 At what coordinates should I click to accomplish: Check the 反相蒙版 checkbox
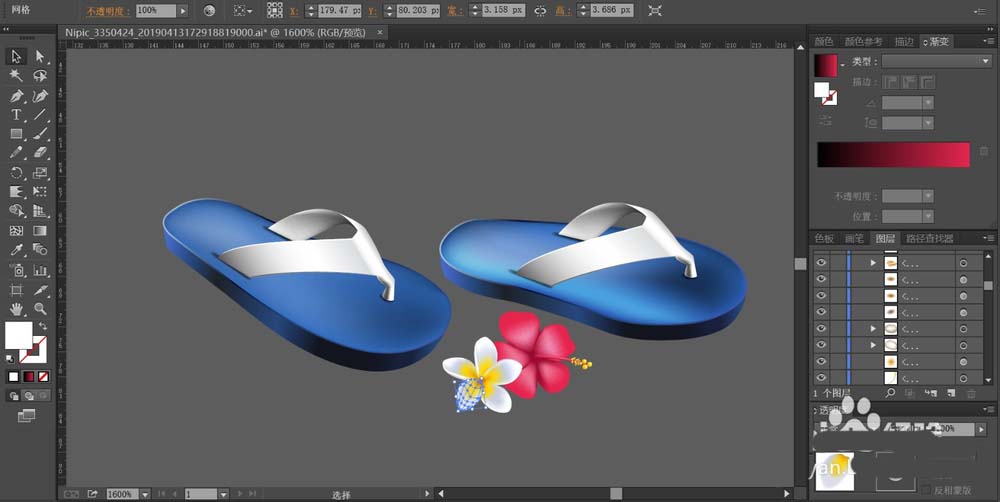[926, 490]
